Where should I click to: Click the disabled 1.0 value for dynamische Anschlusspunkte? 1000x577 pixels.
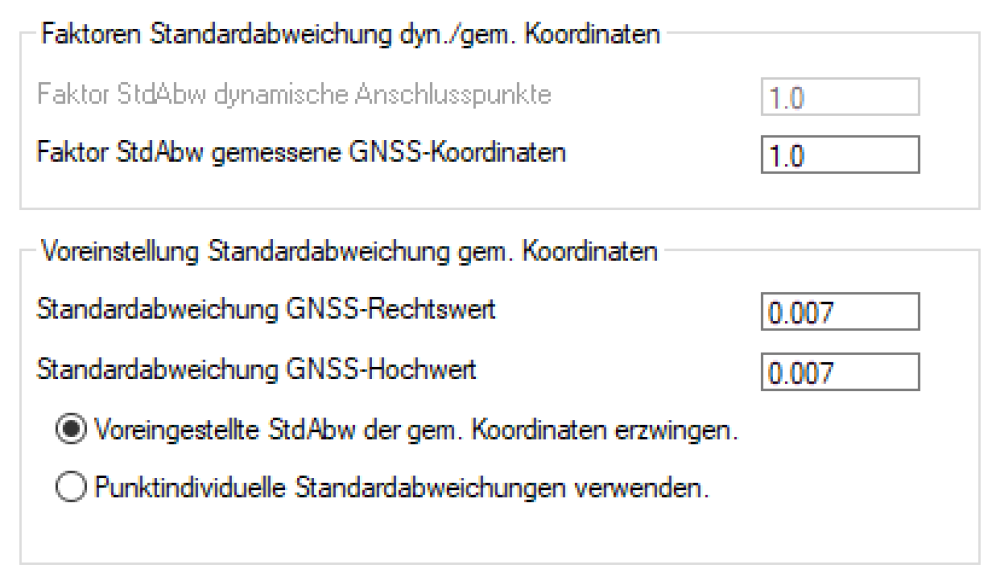click(783, 98)
